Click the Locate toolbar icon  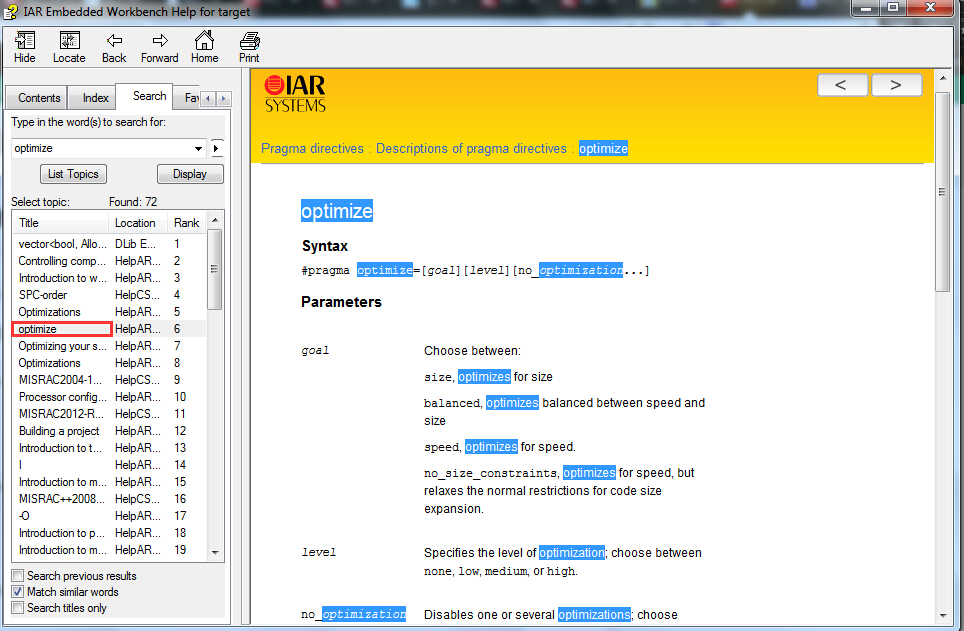(x=69, y=41)
